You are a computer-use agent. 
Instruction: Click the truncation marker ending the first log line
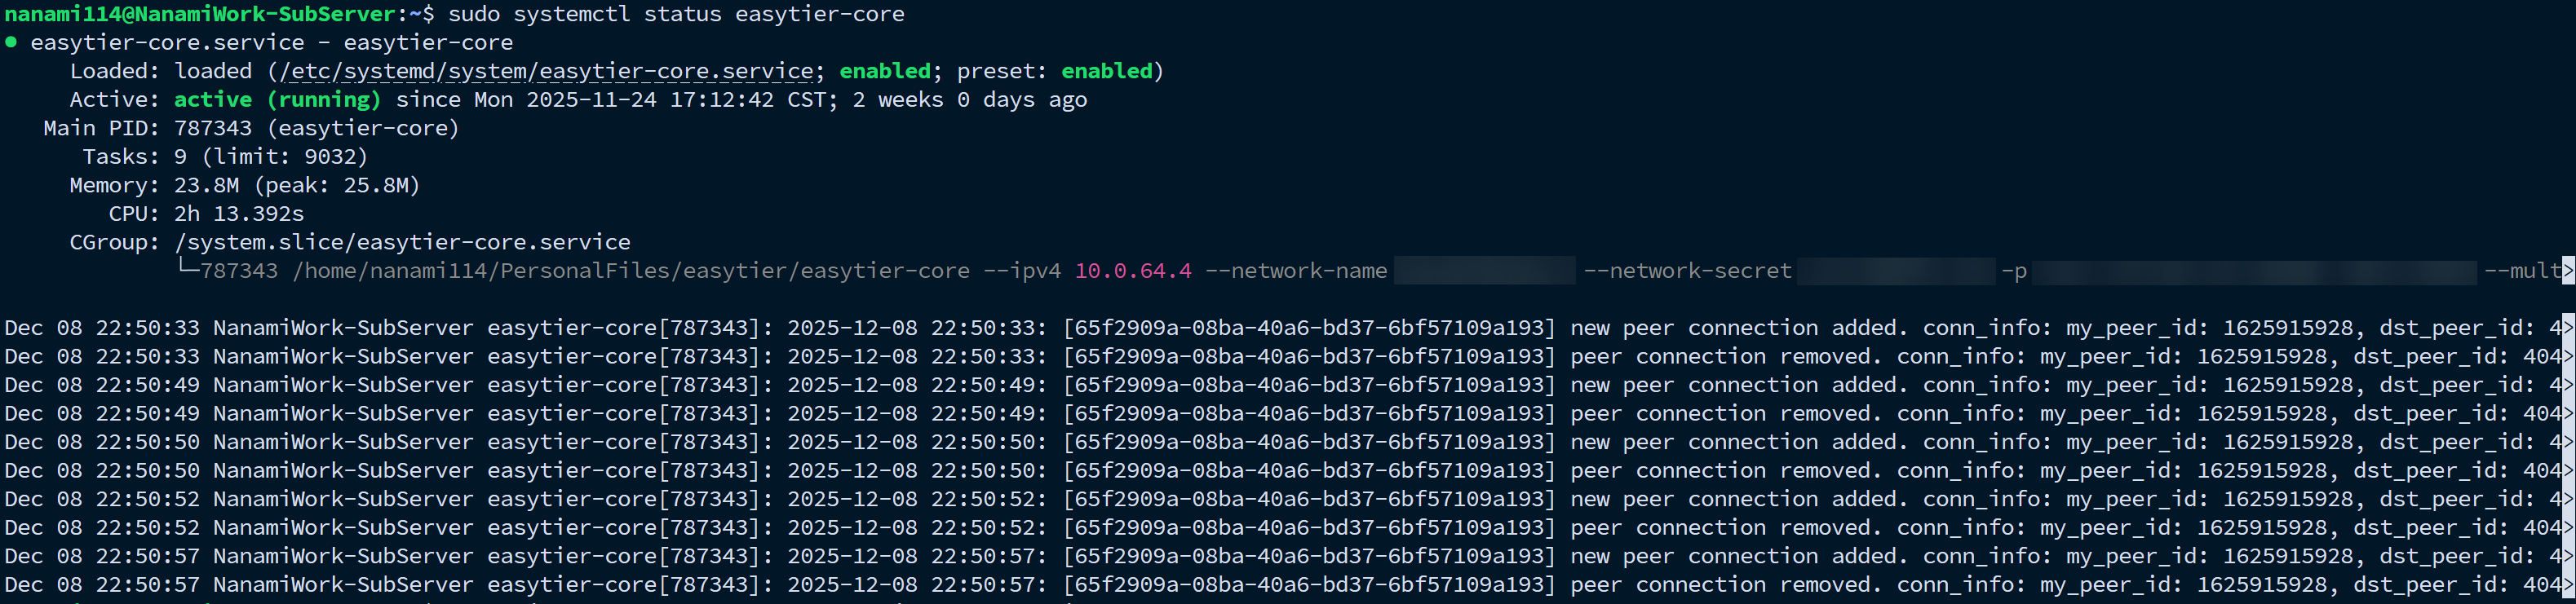click(x=2568, y=328)
